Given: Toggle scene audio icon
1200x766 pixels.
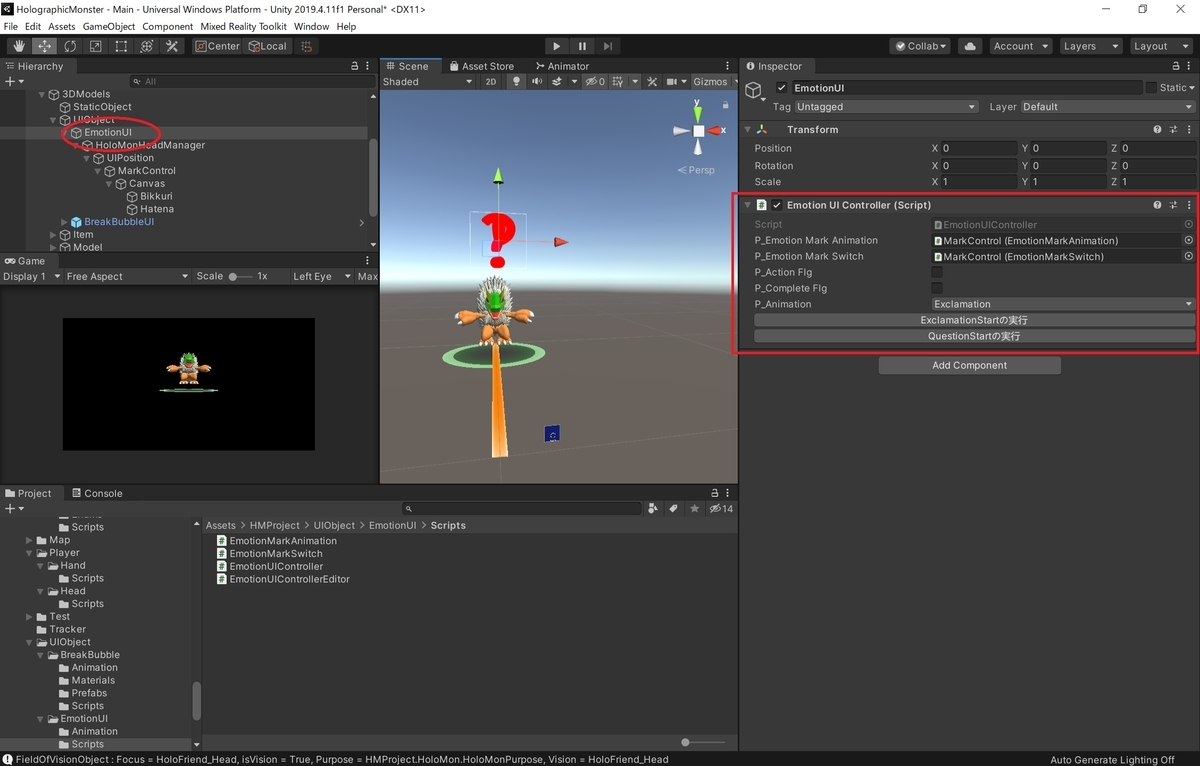Looking at the screenshot, I should coord(536,81).
